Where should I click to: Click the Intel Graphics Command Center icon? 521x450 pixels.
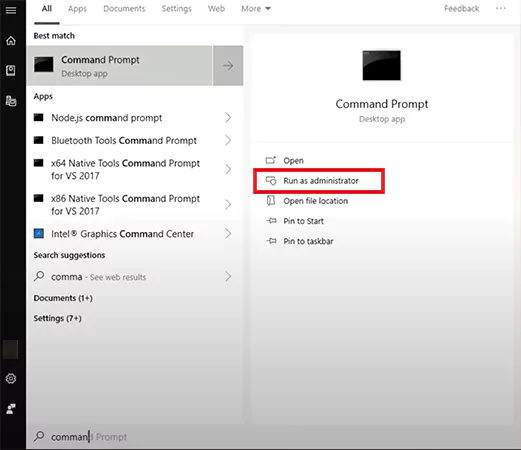click(x=39, y=233)
